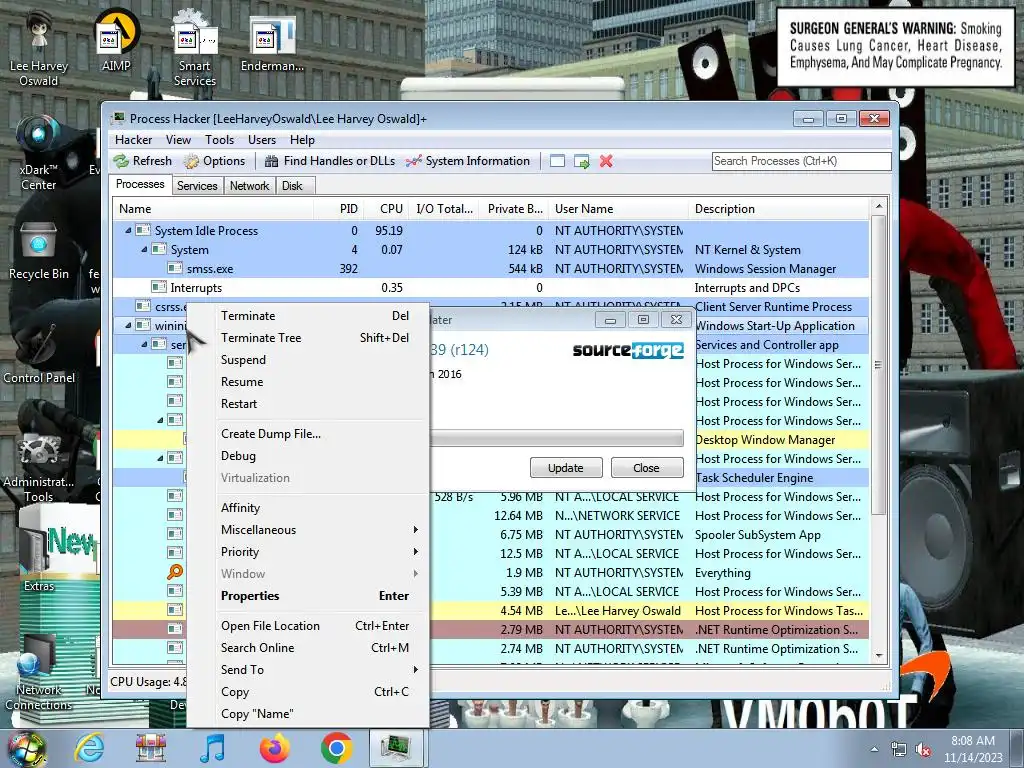Open xDark Center desktop icon
The height and width of the screenshot is (768, 1024).
(x=38, y=152)
